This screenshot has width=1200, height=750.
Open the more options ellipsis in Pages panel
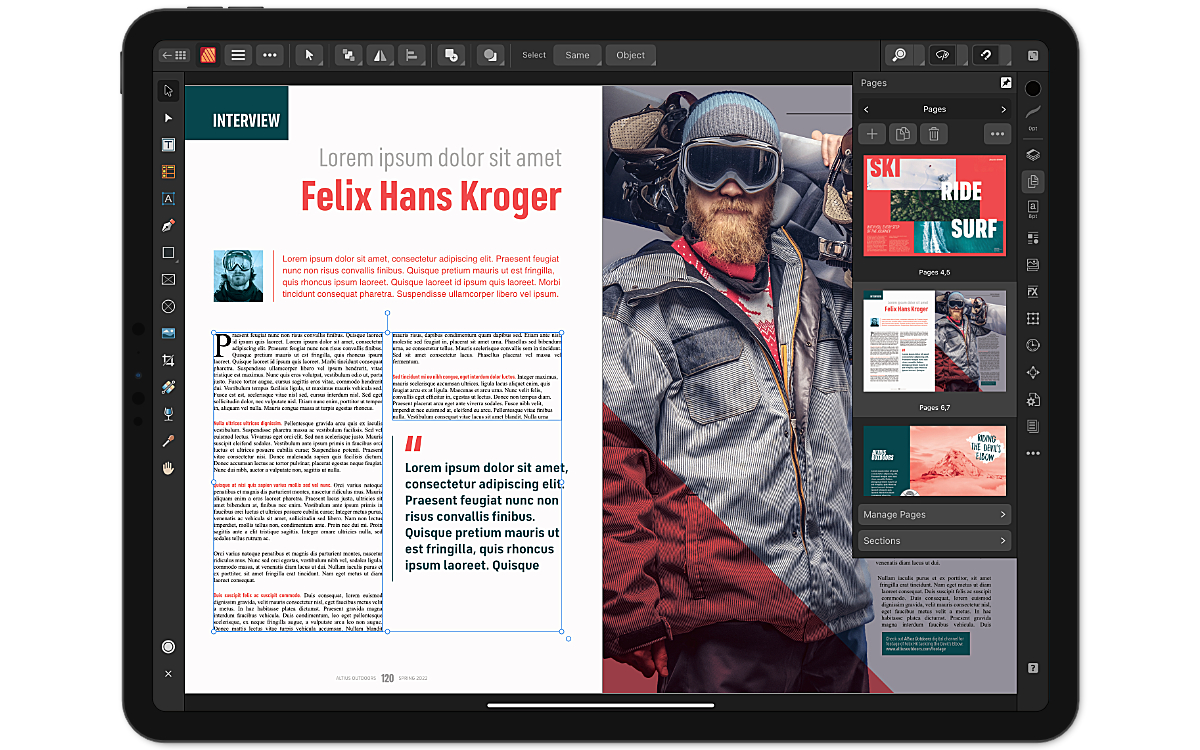point(996,133)
